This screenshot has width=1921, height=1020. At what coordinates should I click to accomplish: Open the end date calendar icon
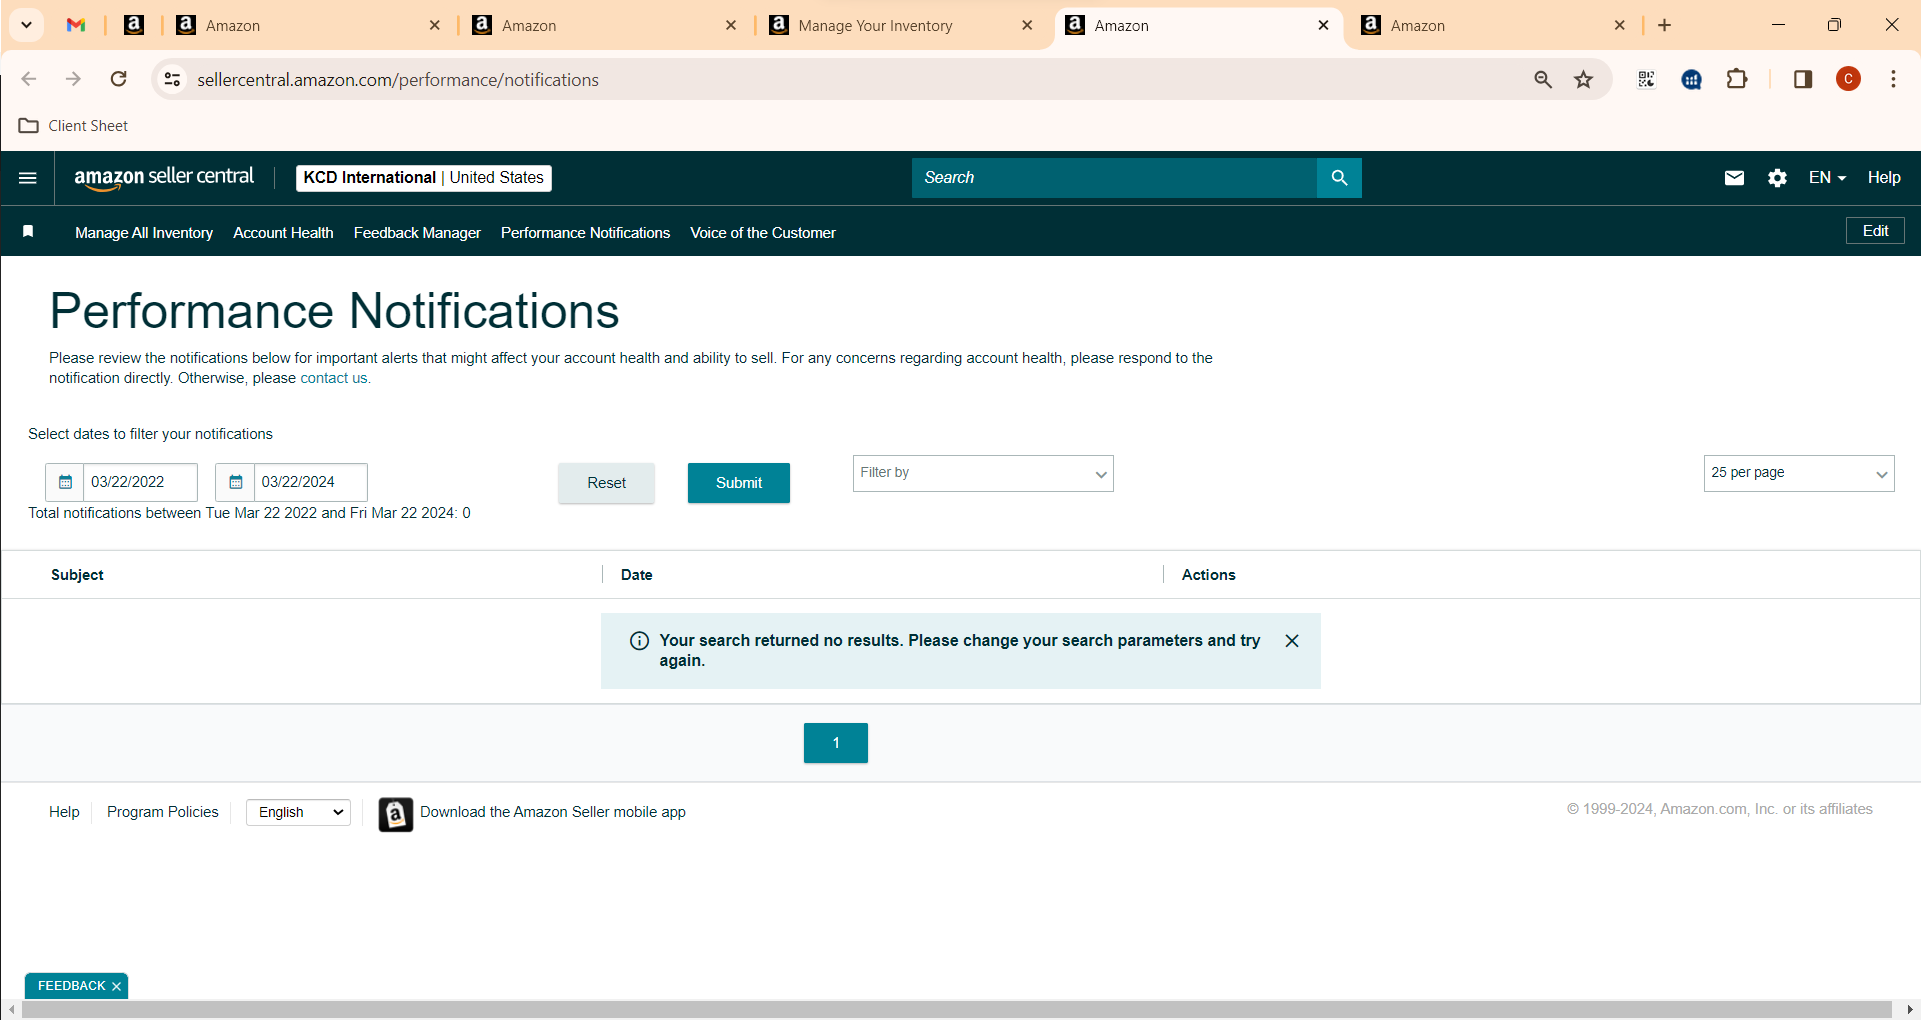click(235, 482)
